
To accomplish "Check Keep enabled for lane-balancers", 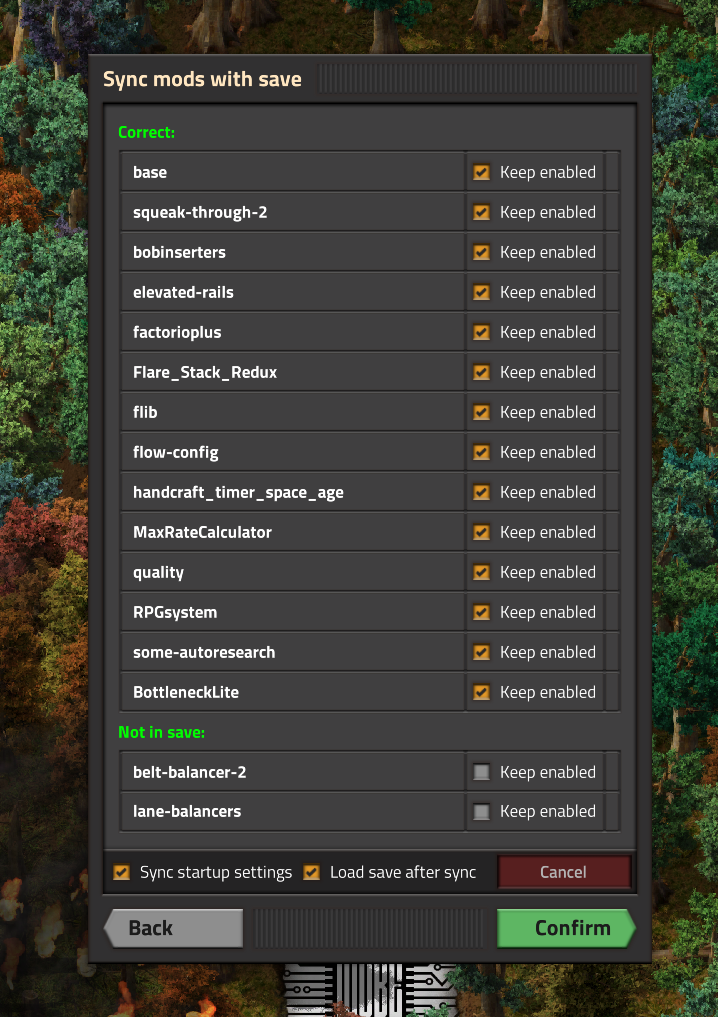I will 482,812.
